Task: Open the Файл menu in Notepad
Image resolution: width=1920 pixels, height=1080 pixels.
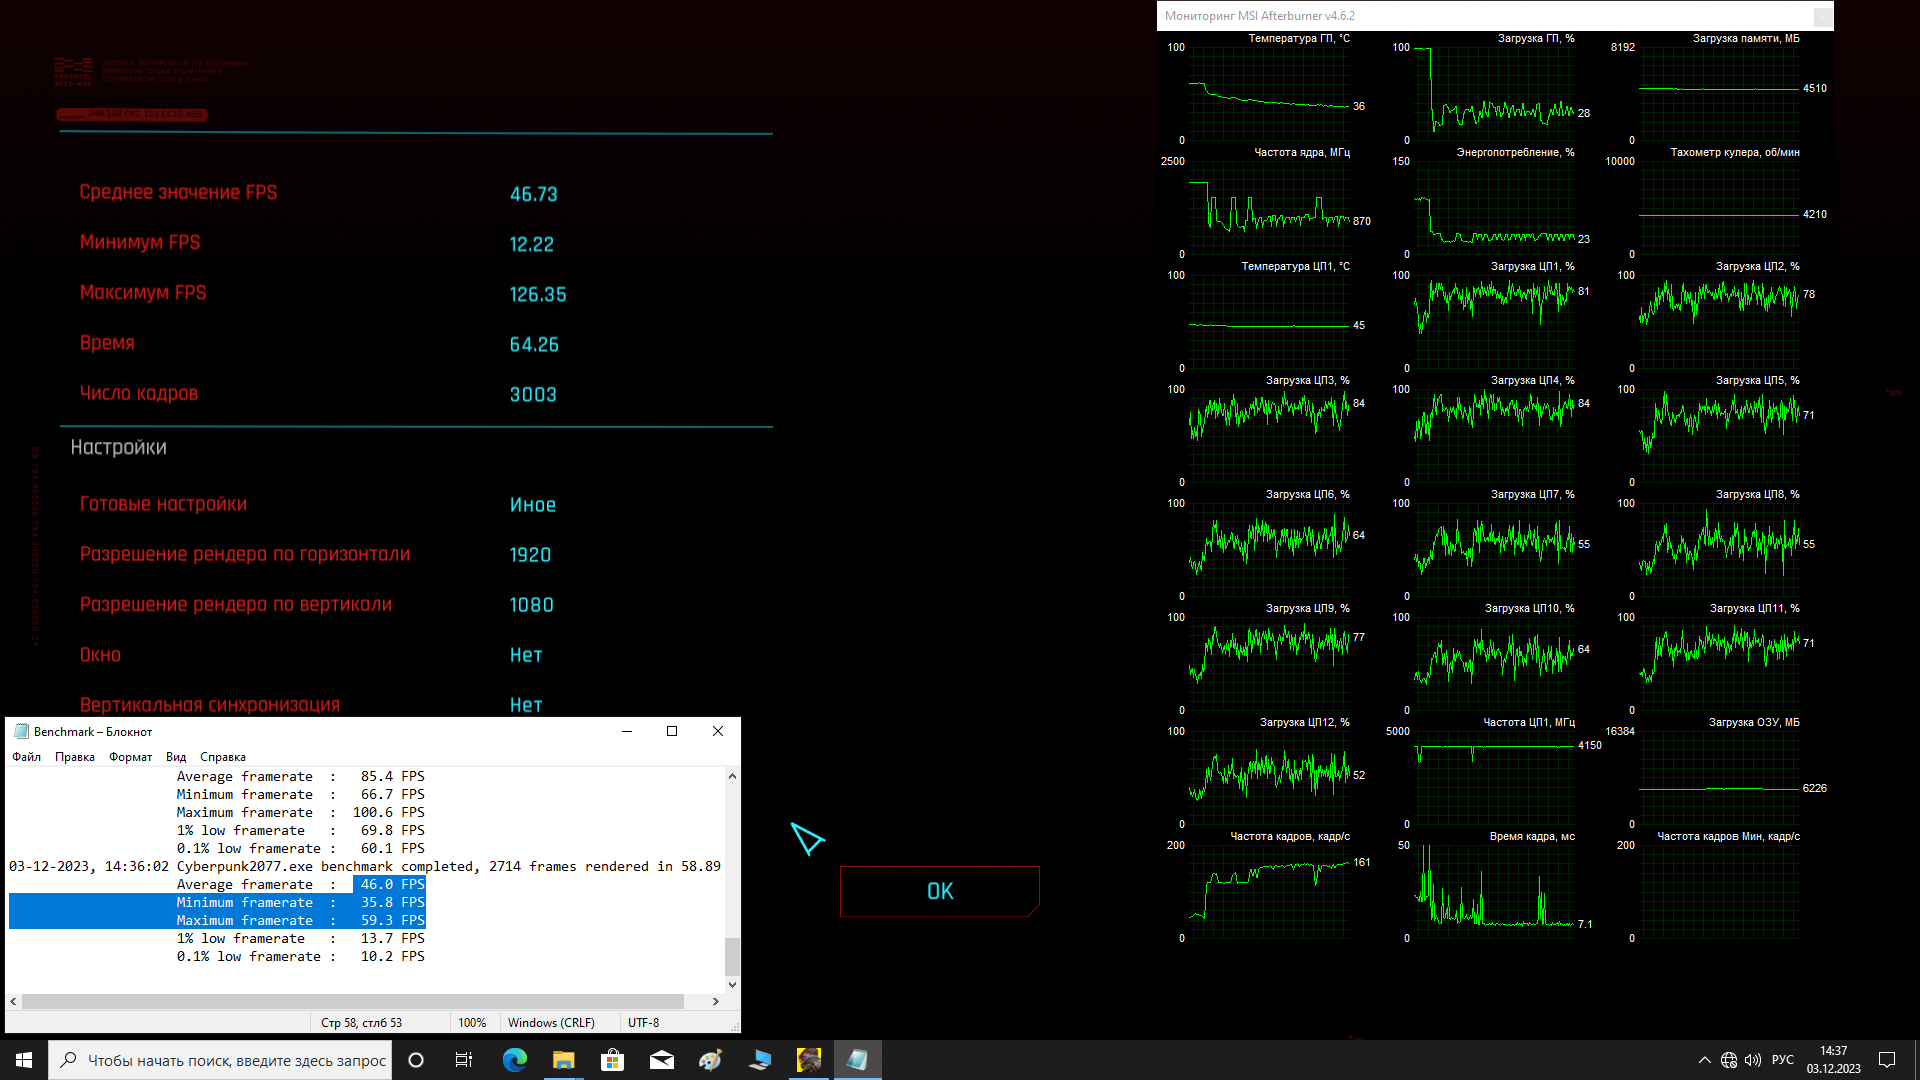Action: click(27, 757)
